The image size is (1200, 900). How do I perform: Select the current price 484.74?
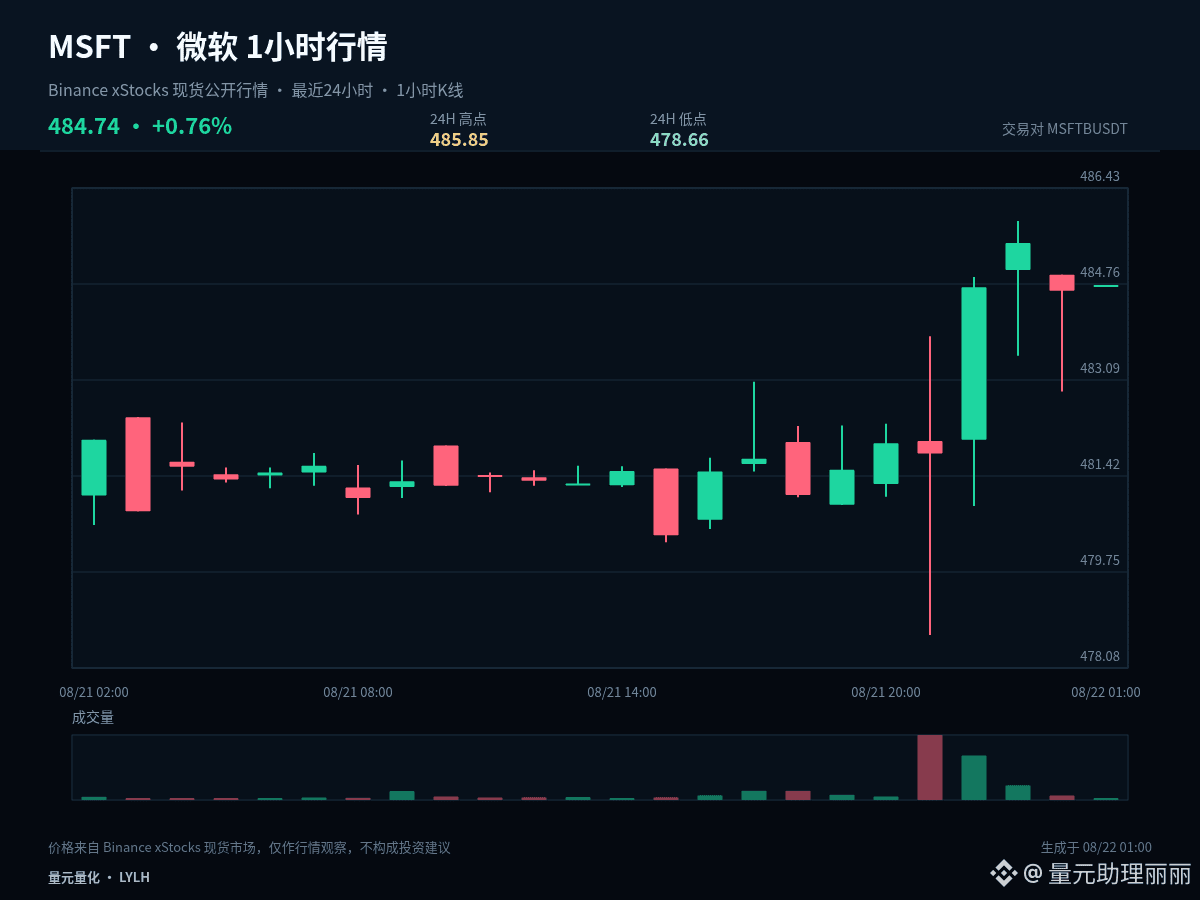(84, 127)
